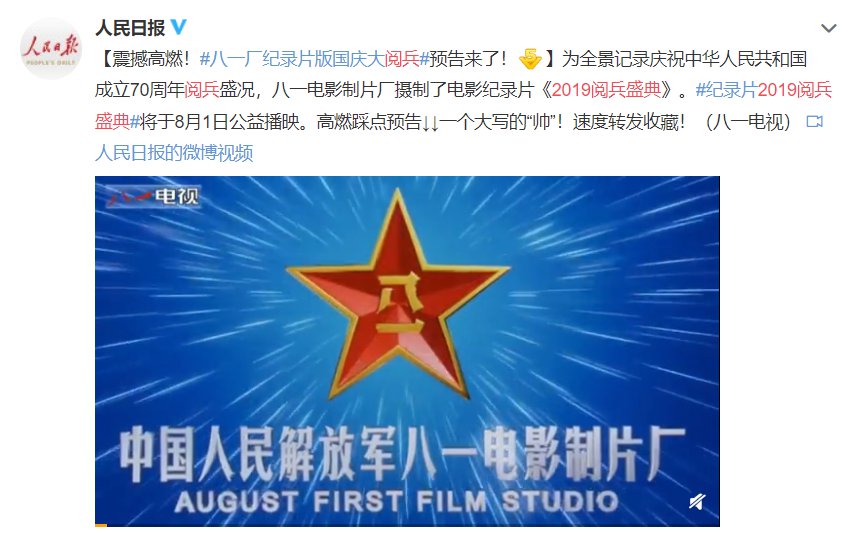Click the AUGUST FIRST FILM STUDIO caption
Screen dimensions: 856x533
(397, 501)
